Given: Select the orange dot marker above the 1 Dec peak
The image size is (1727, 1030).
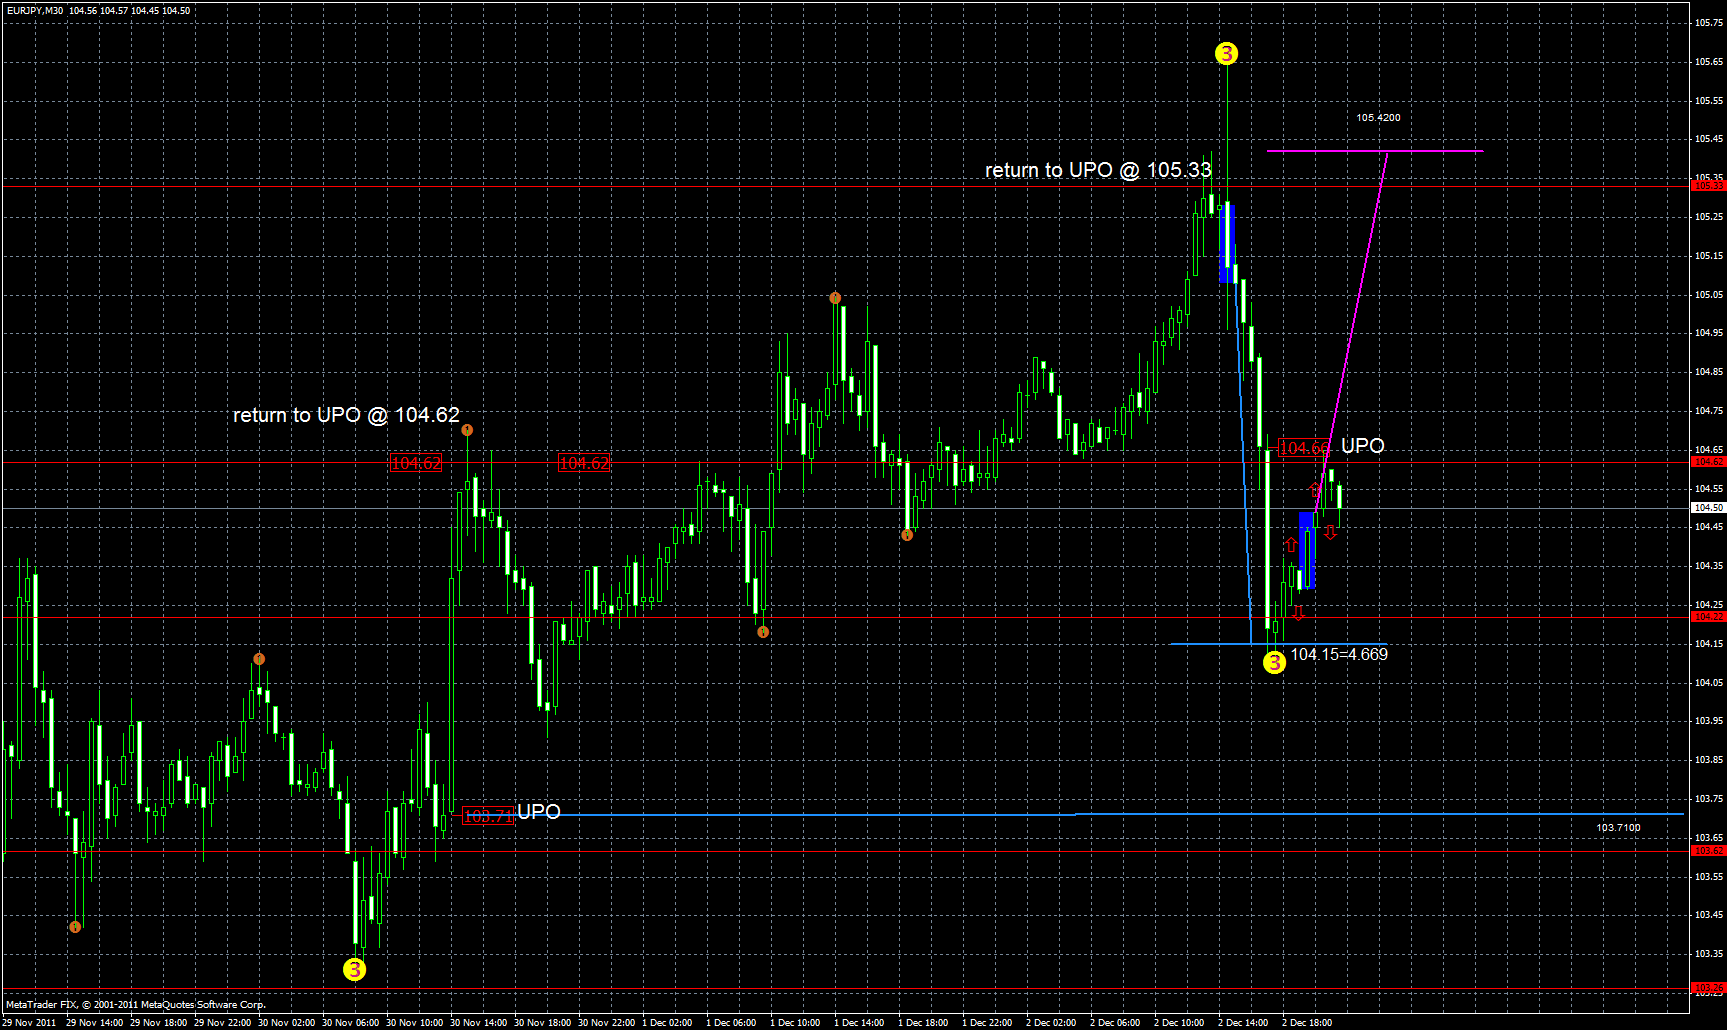Looking at the screenshot, I should (x=836, y=297).
